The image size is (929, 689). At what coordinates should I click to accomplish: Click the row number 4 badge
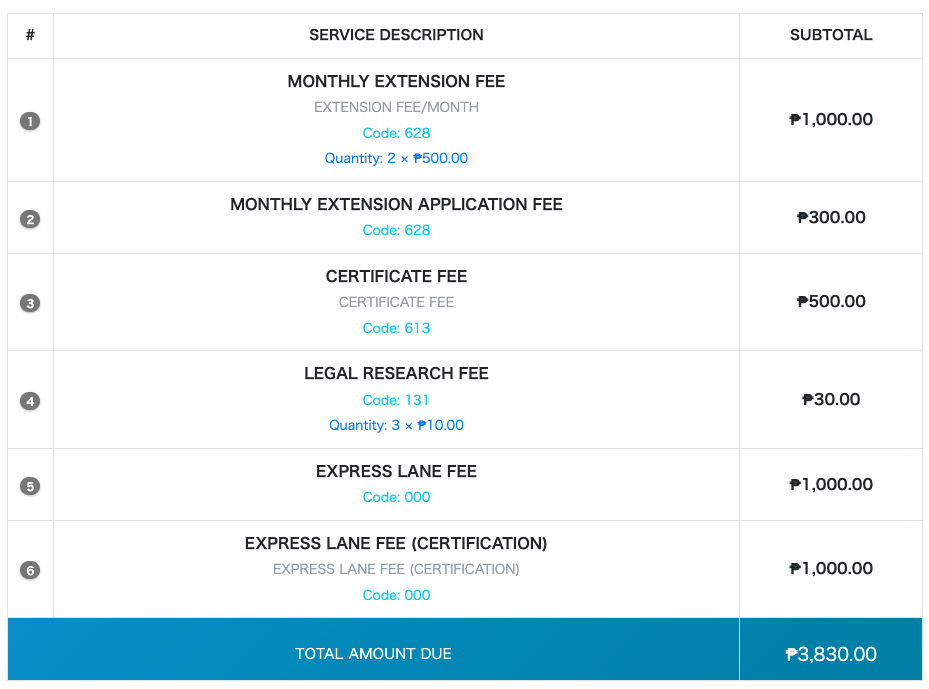click(30, 400)
